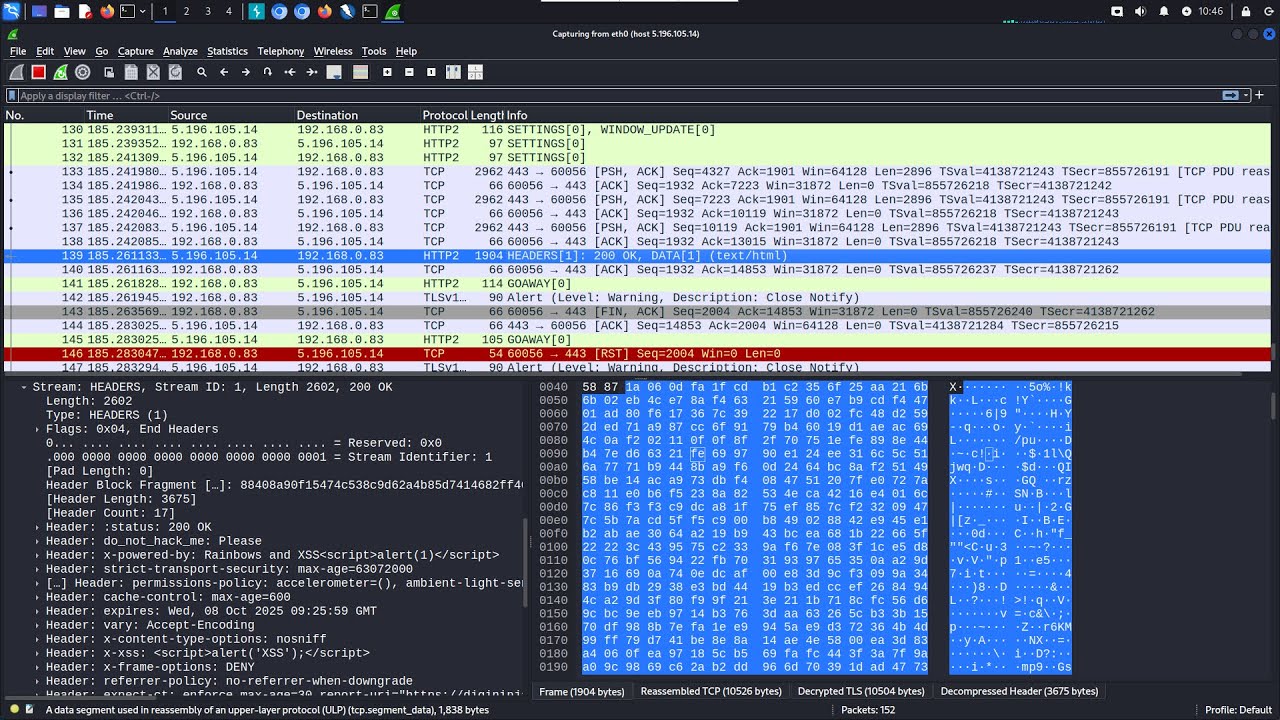
Task: Add a display filter button with plus
Action: tap(1261, 96)
